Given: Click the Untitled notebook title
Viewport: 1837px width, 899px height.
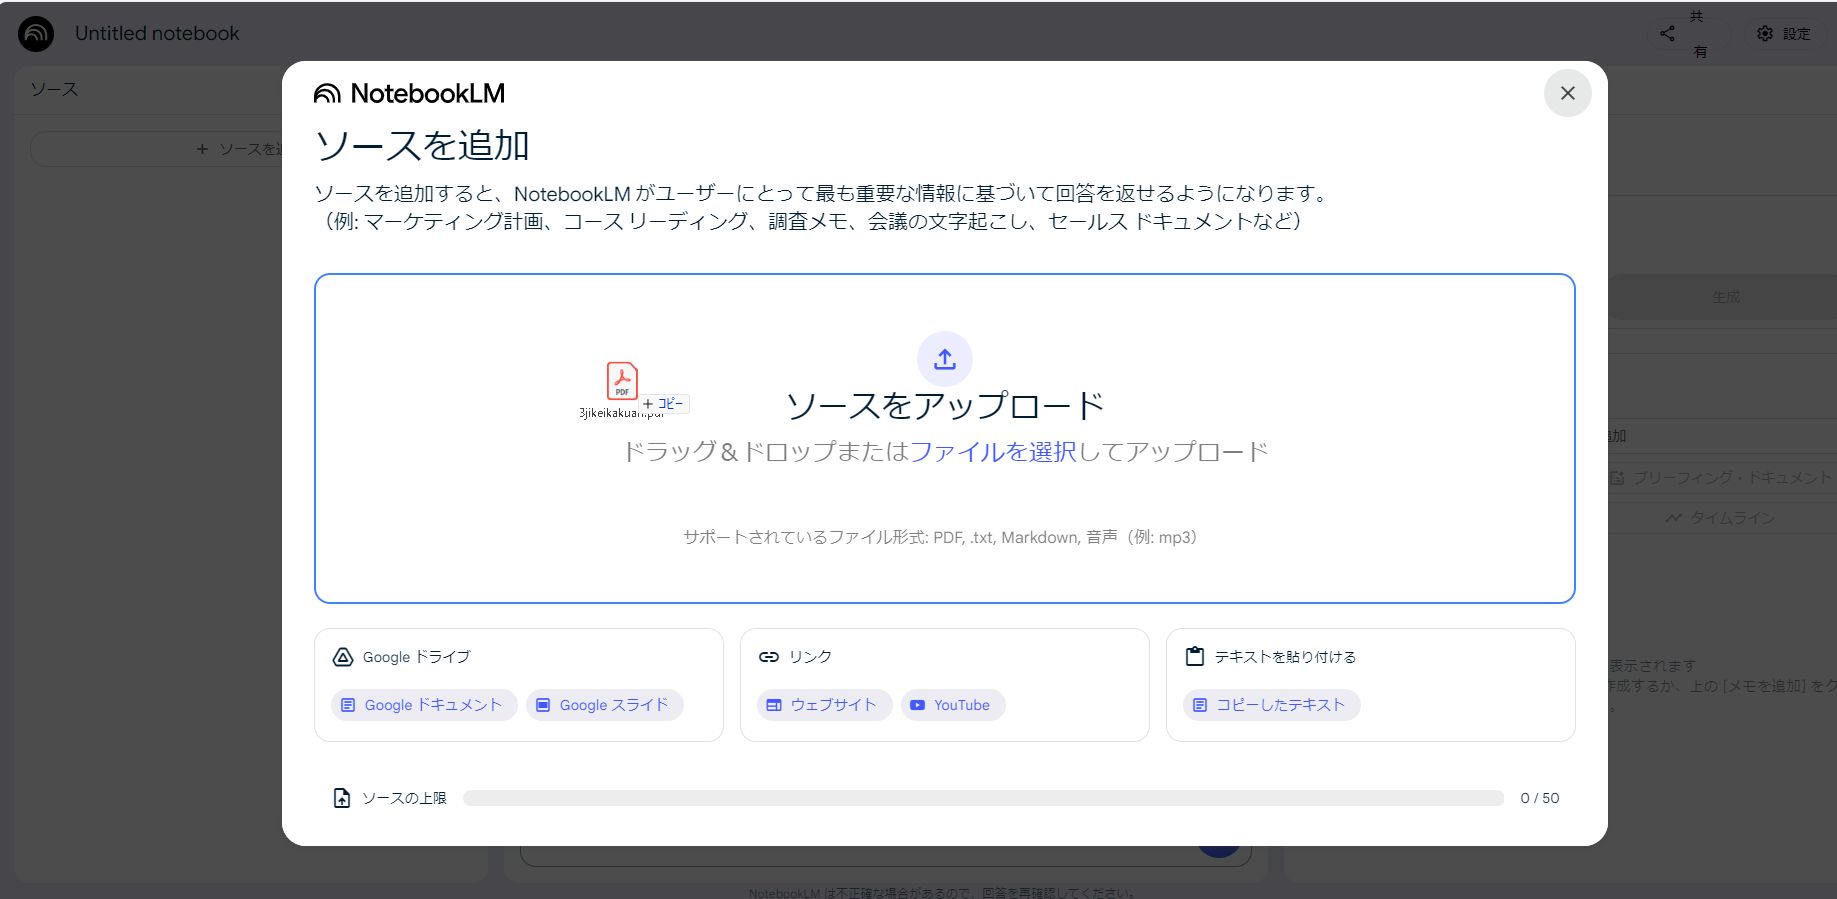Looking at the screenshot, I should pyautogui.click(x=157, y=33).
